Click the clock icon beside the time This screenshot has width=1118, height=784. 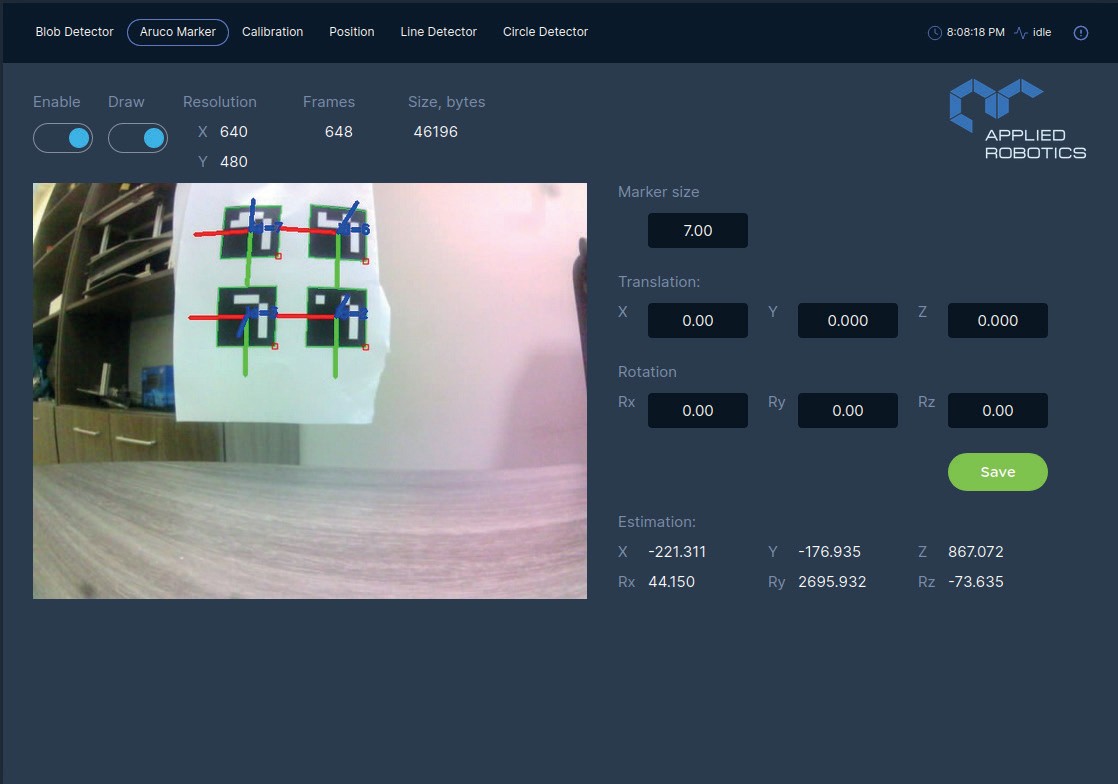tap(935, 33)
